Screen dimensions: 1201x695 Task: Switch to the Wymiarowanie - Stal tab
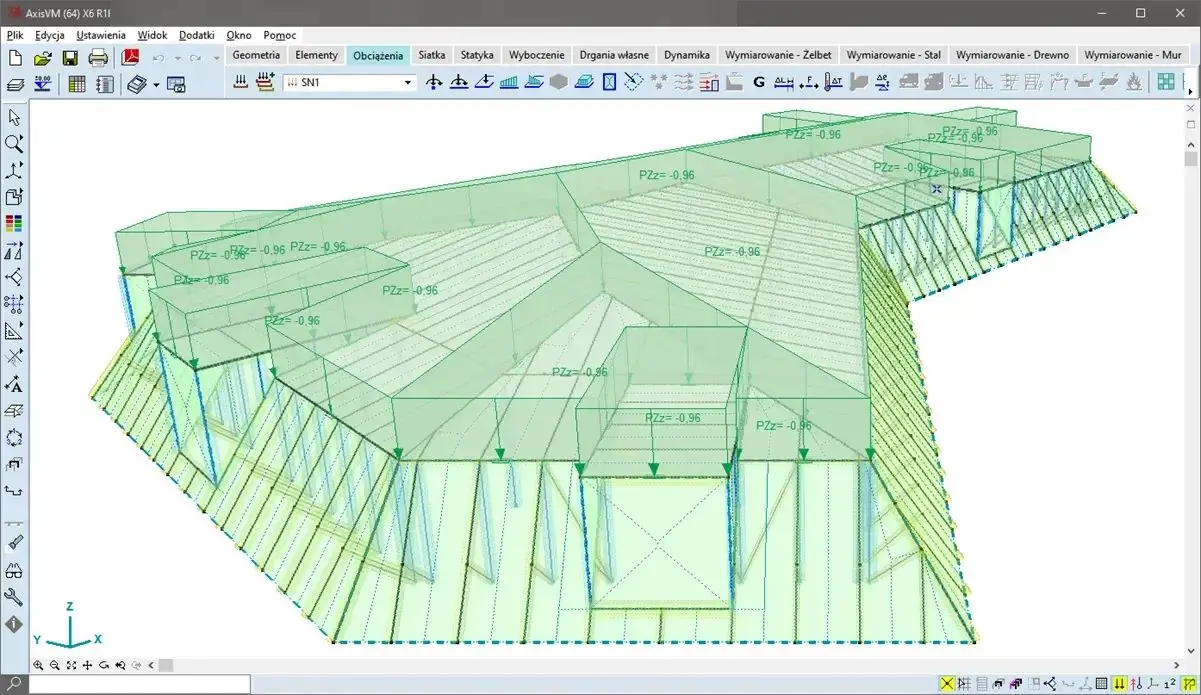[x=893, y=56]
